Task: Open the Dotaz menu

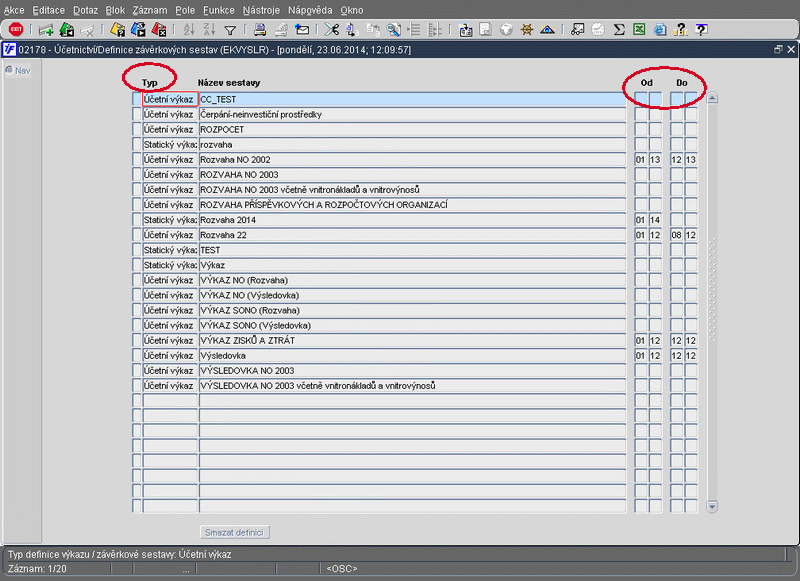Action: [x=85, y=10]
